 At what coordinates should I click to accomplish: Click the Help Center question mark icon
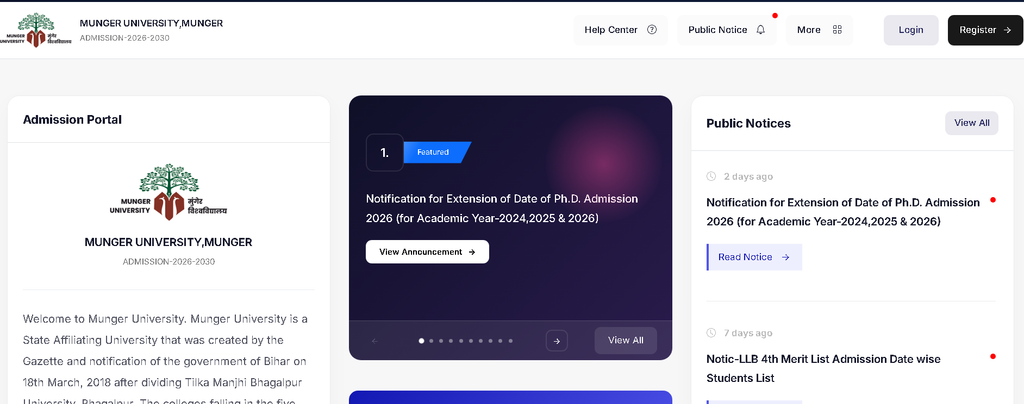652,29
